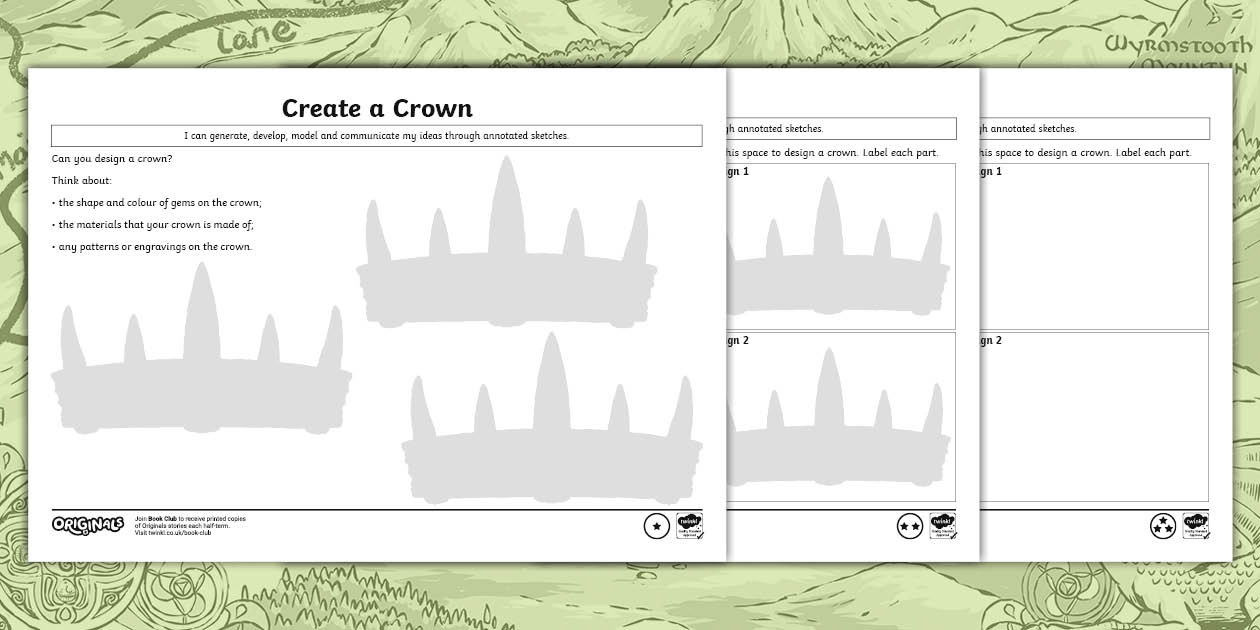Click the Originals logo at bottom left
This screenshot has height=630, width=1260.
coord(88,524)
